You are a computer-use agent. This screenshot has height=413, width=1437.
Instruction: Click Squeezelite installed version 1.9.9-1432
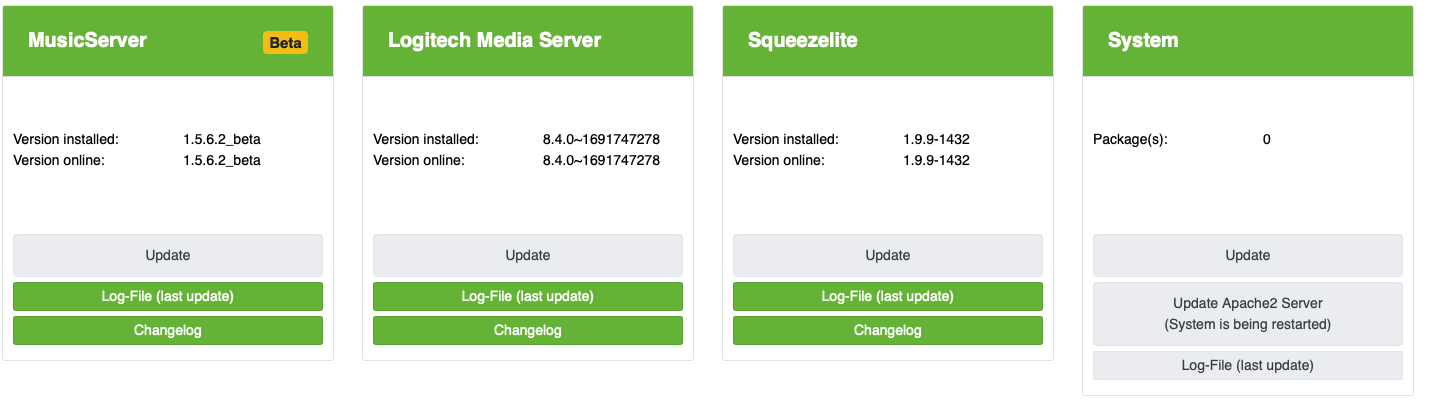click(x=936, y=140)
